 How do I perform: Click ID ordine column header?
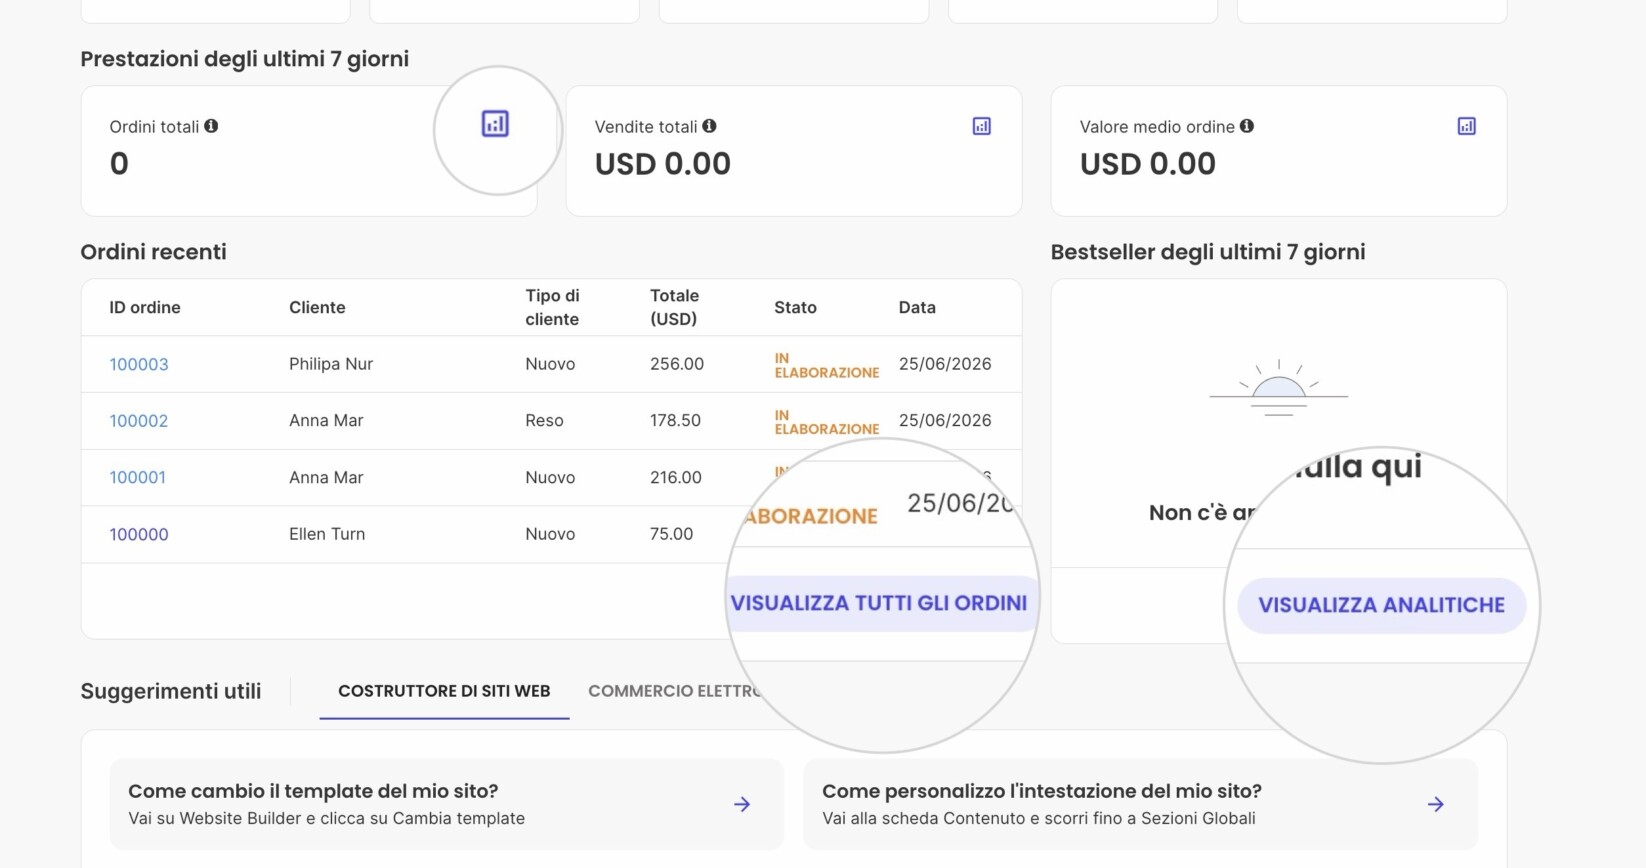(x=145, y=308)
